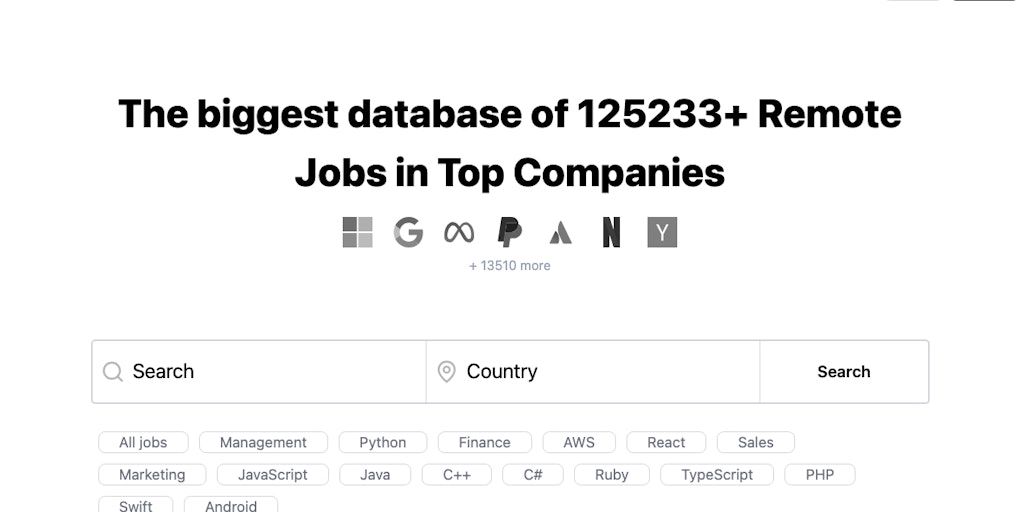Choose the Management category tag
Image resolution: width=1024 pixels, height=512 pixels.
tap(263, 442)
